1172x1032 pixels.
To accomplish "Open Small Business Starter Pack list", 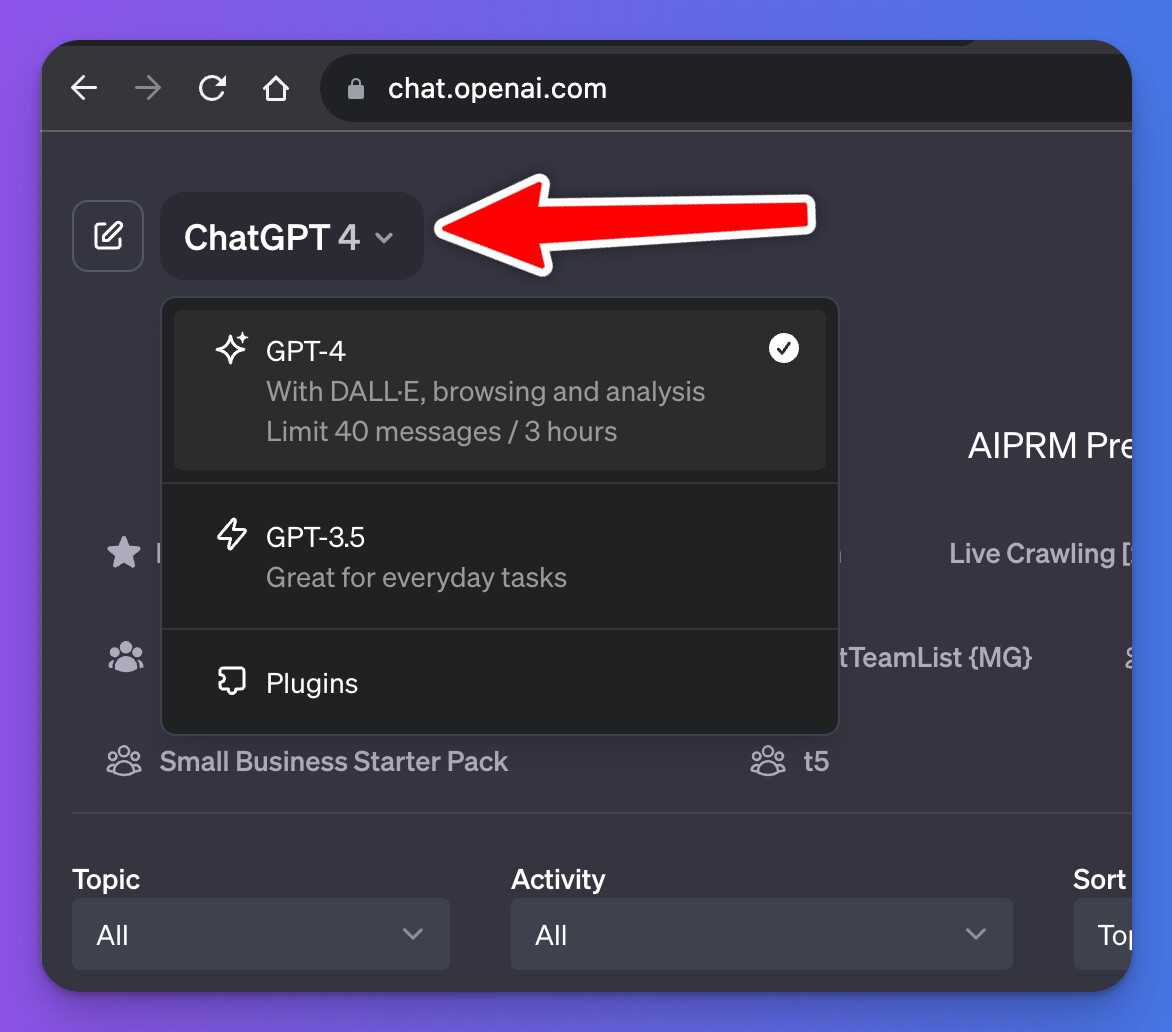I will tap(333, 762).
